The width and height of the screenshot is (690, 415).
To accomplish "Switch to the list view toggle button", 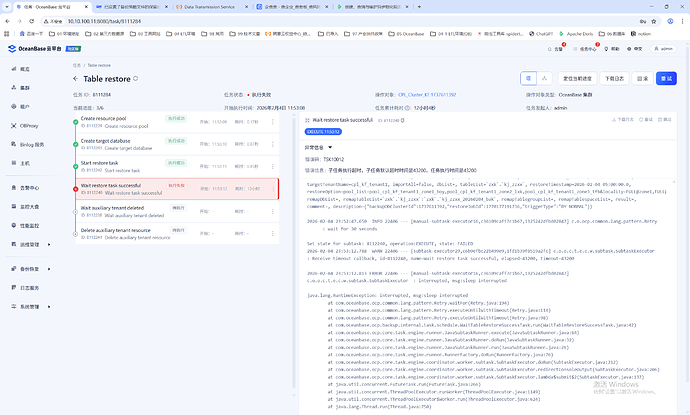I will [528, 78].
